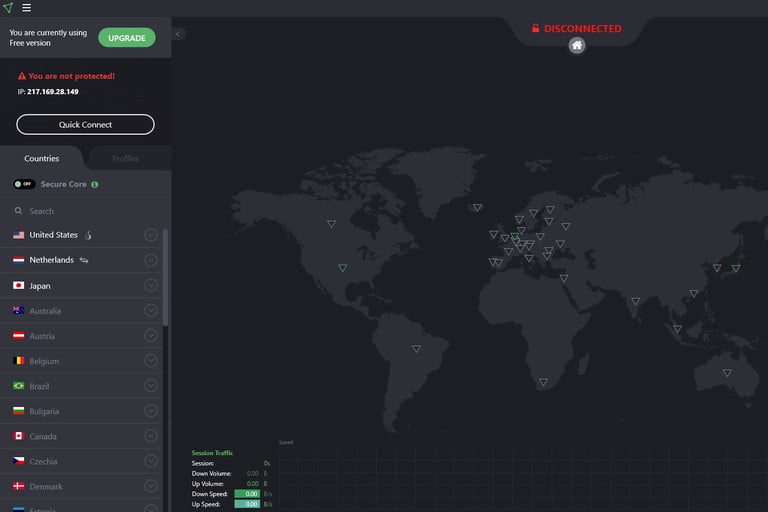Viewport: 768px width, 512px height.
Task: Expand the Belgium server list
Action: point(151,361)
